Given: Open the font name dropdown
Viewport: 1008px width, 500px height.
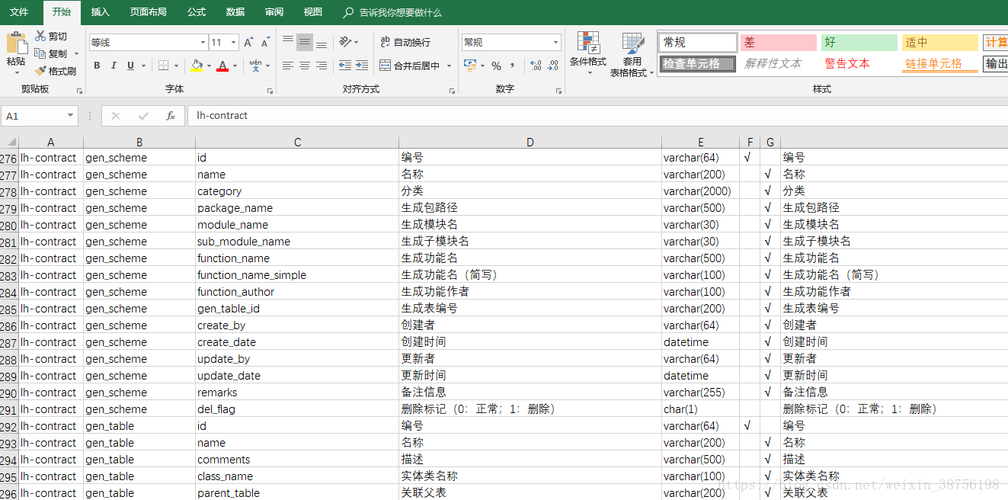Looking at the screenshot, I should coord(202,43).
